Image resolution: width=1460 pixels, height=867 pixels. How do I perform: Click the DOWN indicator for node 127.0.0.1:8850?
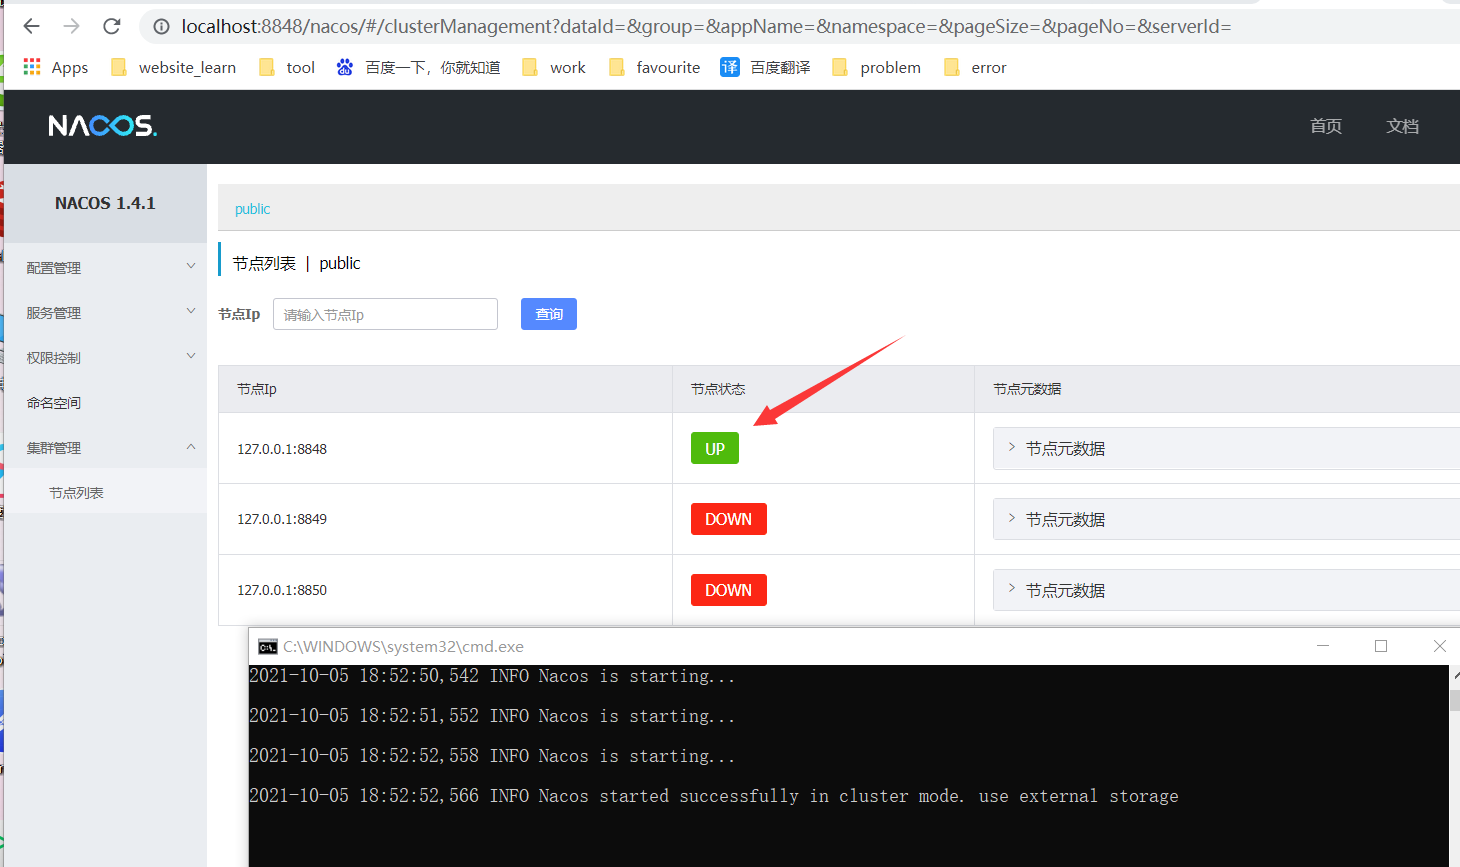pyautogui.click(x=728, y=589)
